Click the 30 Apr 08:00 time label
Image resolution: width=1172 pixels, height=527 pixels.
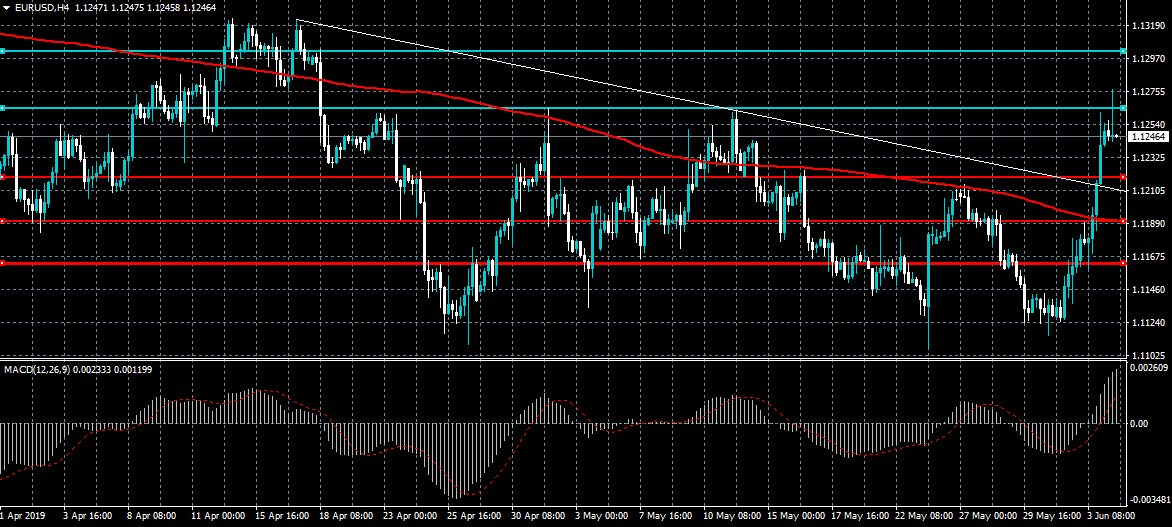pyautogui.click(x=539, y=516)
